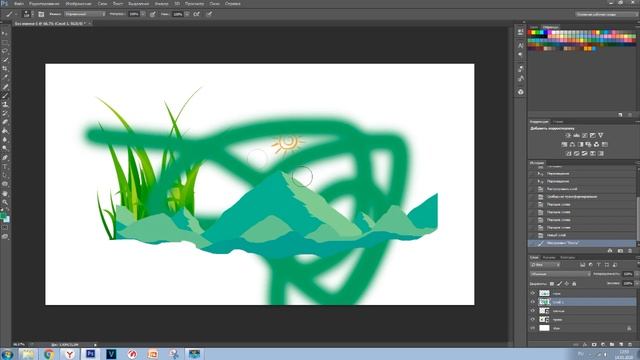Open the layer filter kind dropdown
Screen dimensions: 640x360
coord(545,264)
